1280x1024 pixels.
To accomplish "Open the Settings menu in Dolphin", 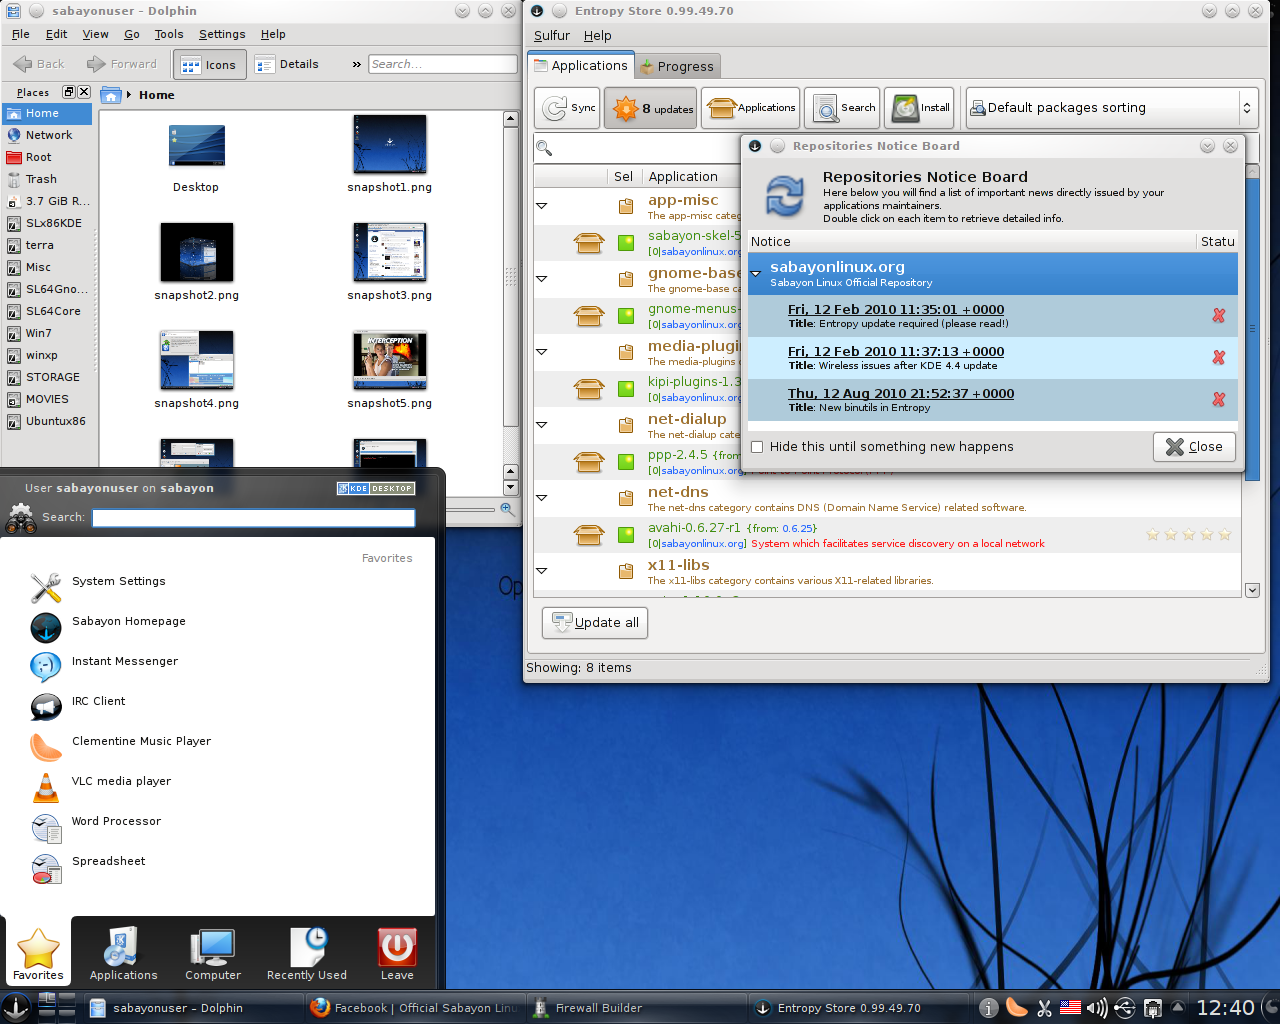I will (222, 34).
